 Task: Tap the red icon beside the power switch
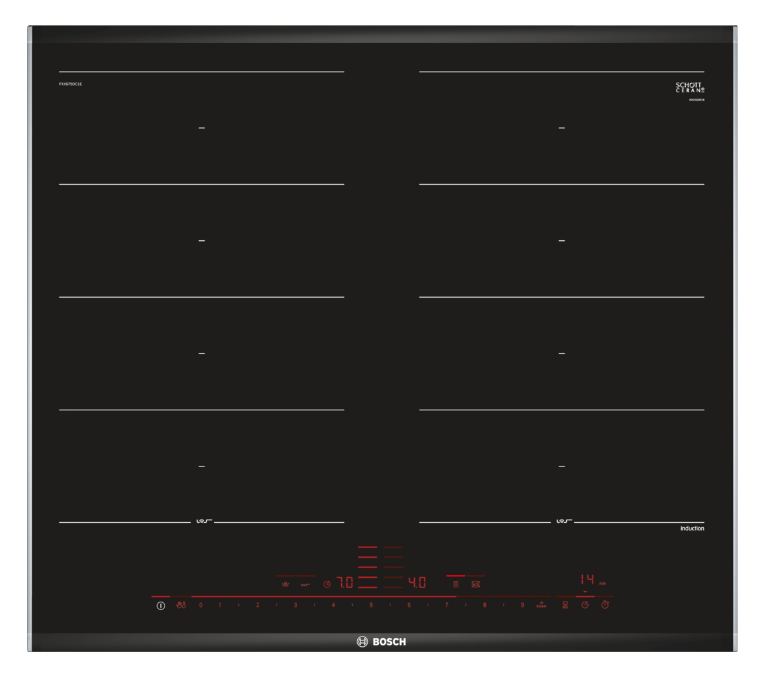(x=181, y=606)
